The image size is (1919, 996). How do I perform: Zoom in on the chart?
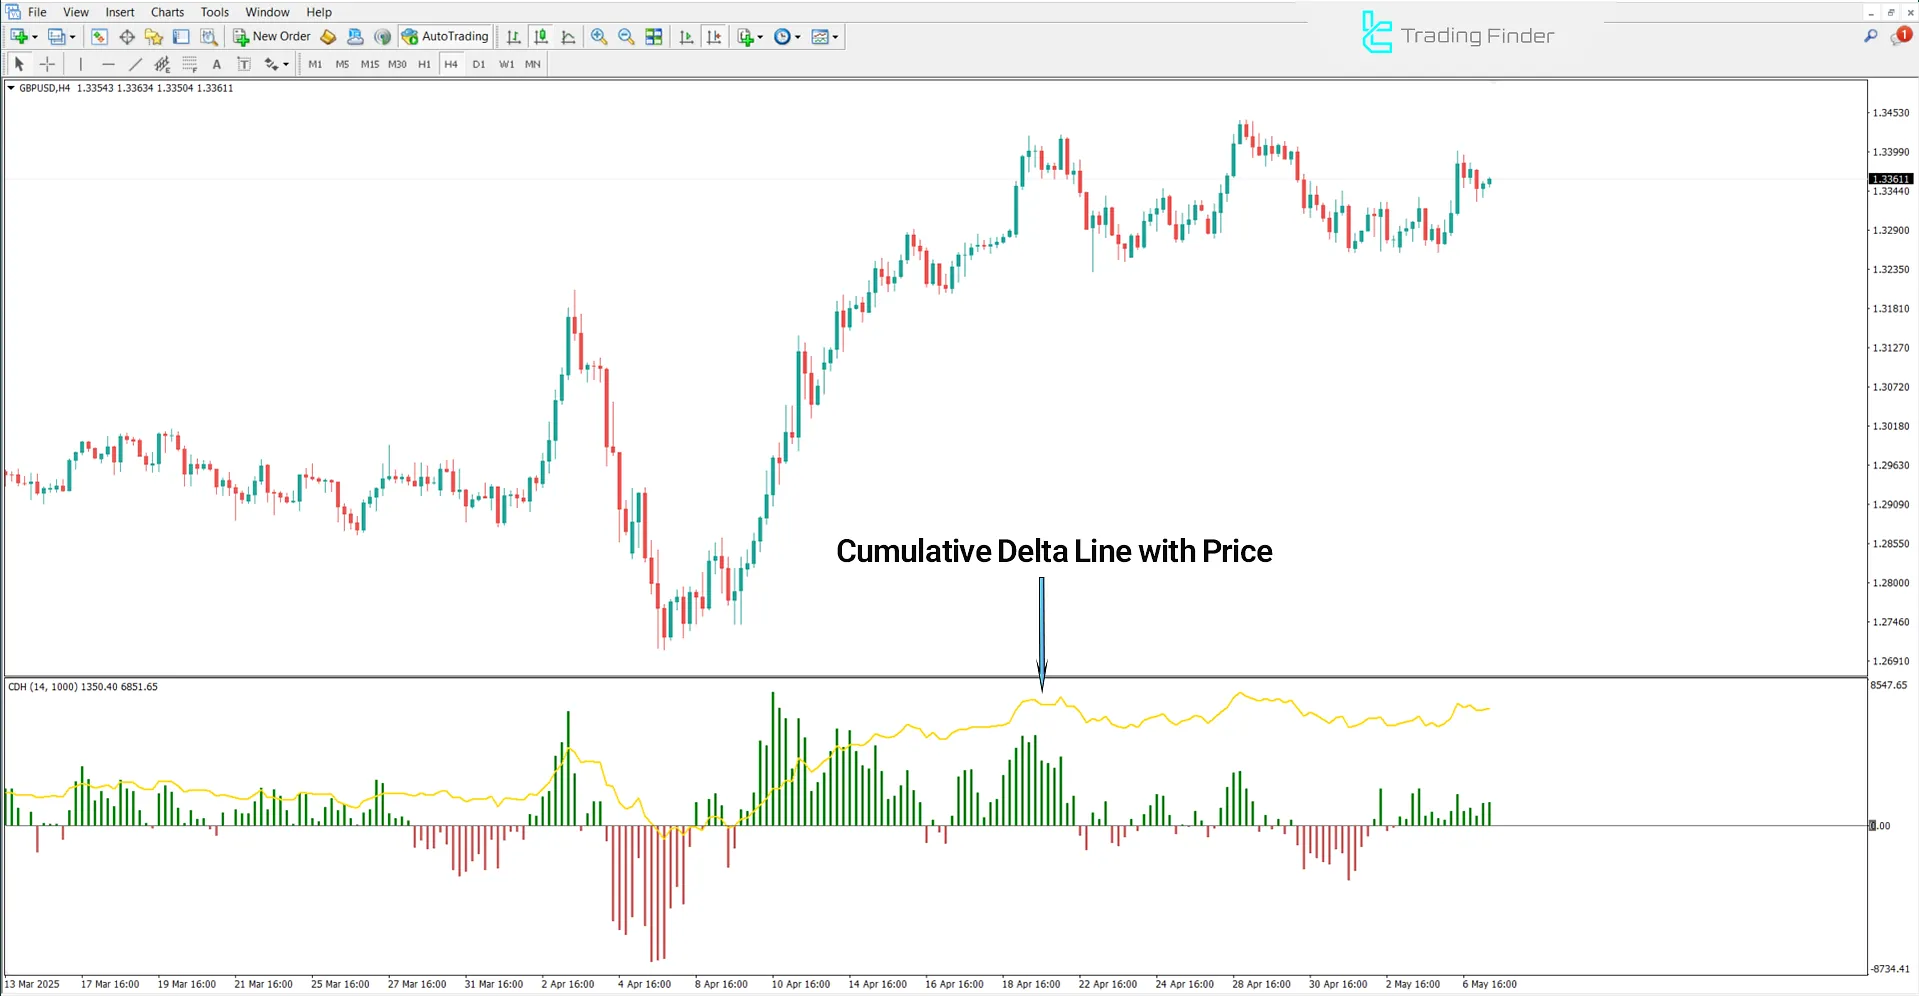pos(599,37)
